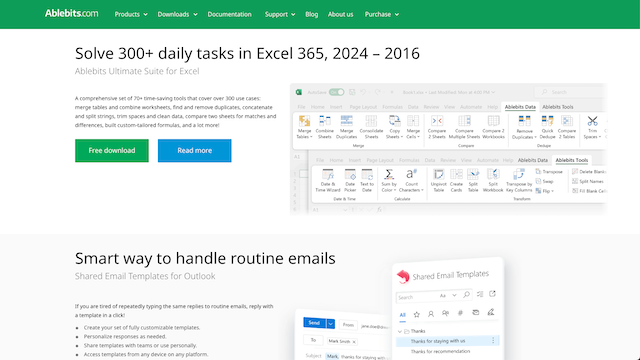Click the search magnifier in Shared Email Templates
Viewport: 640px width, 360px height.
467,295
